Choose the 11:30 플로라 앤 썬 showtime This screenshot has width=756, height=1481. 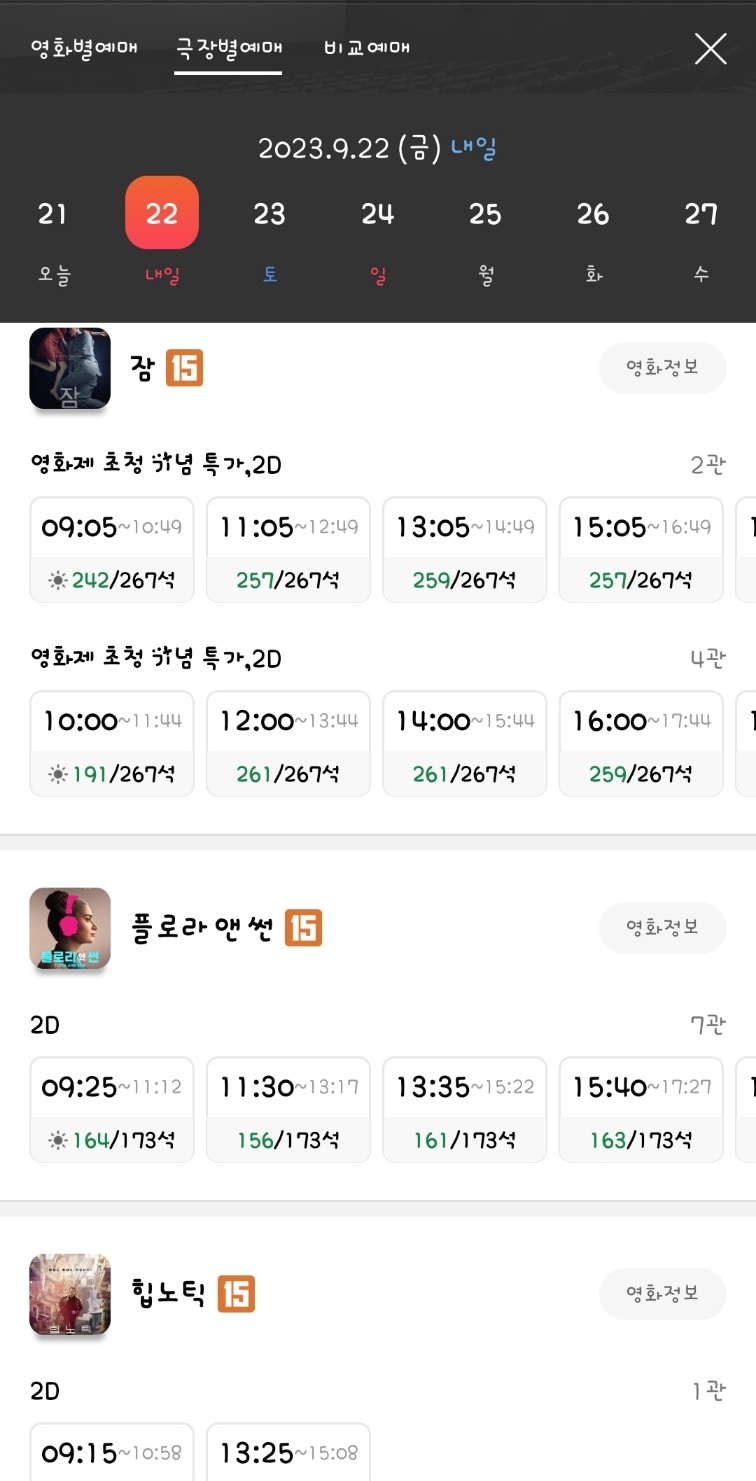coord(288,1110)
